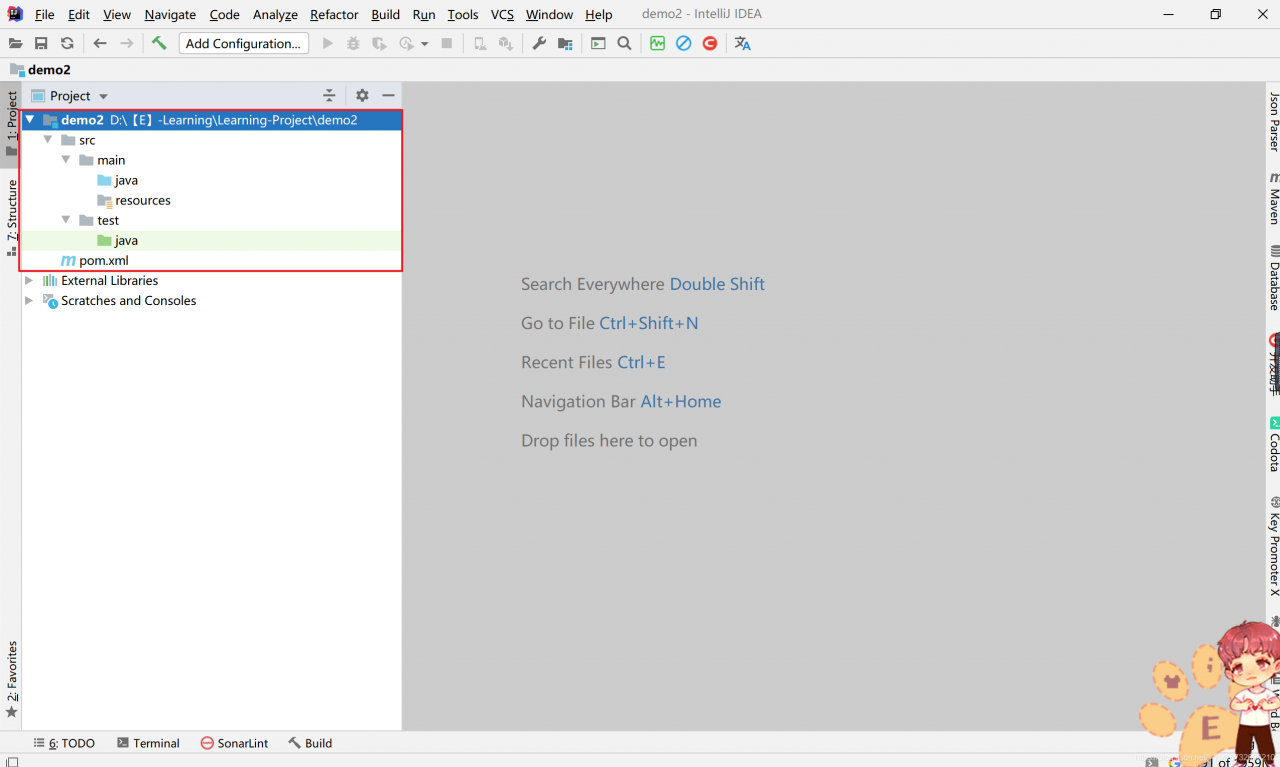
Task: Click the Synchronize refresh toolbar icon
Action: pyautogui.click(x=67, y=43)
